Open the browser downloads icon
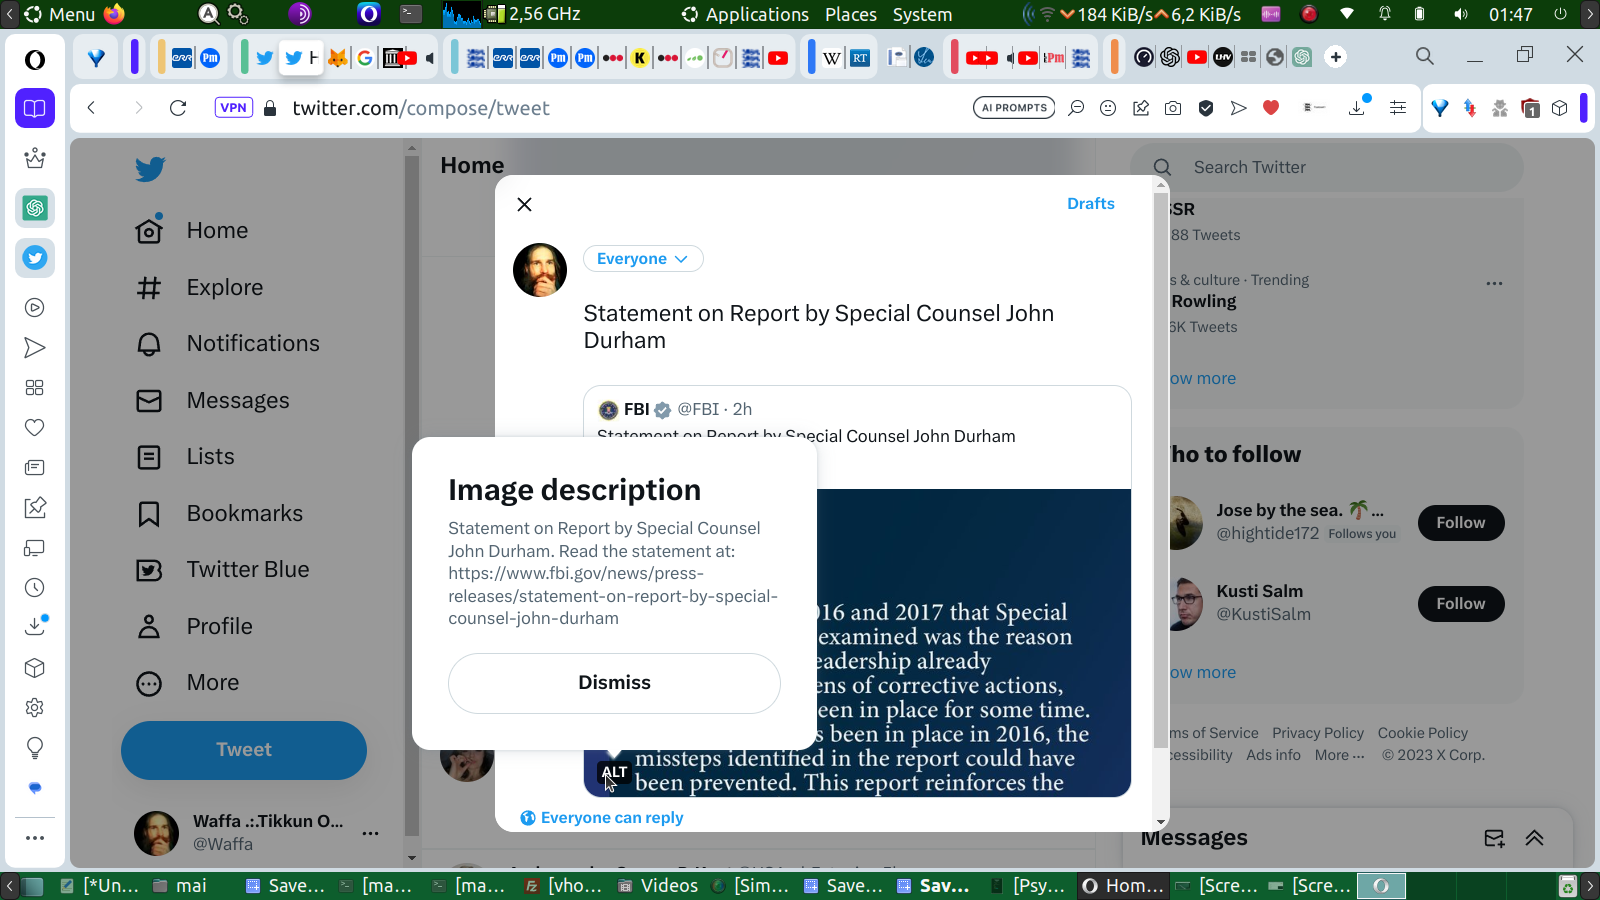1600x900 pixels. coord(1357,108)
